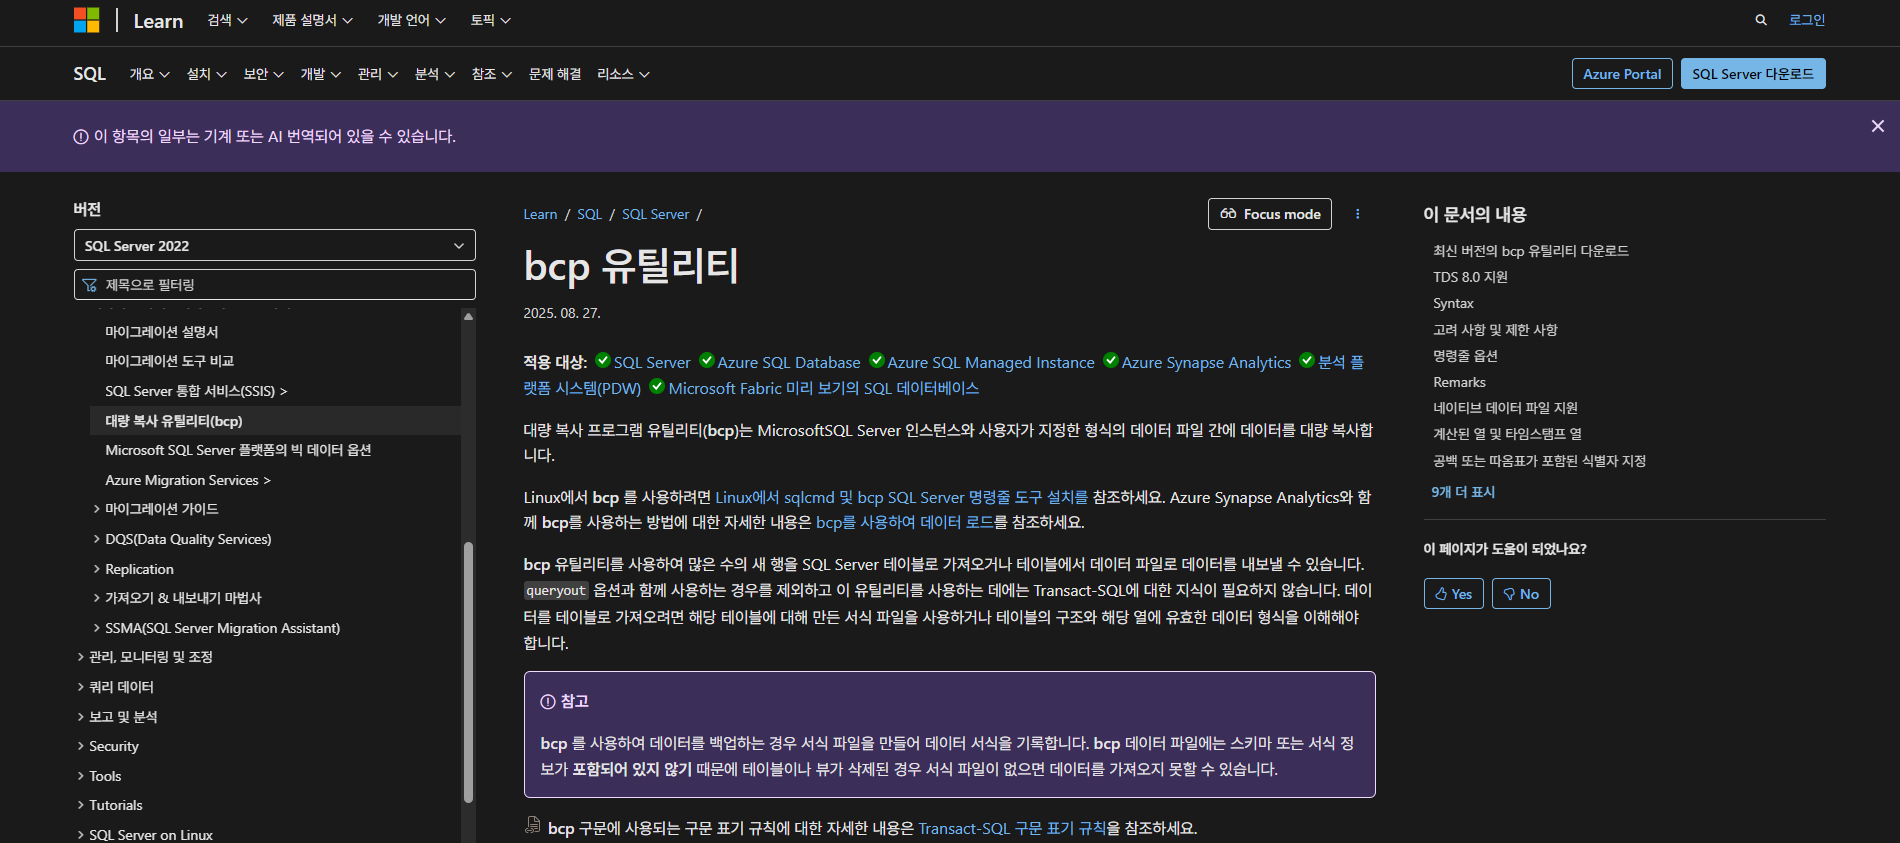Screen dimensions: 1900x843
Task: Open the 검색 dropdown menu
Action: click(x=227, y=20)
